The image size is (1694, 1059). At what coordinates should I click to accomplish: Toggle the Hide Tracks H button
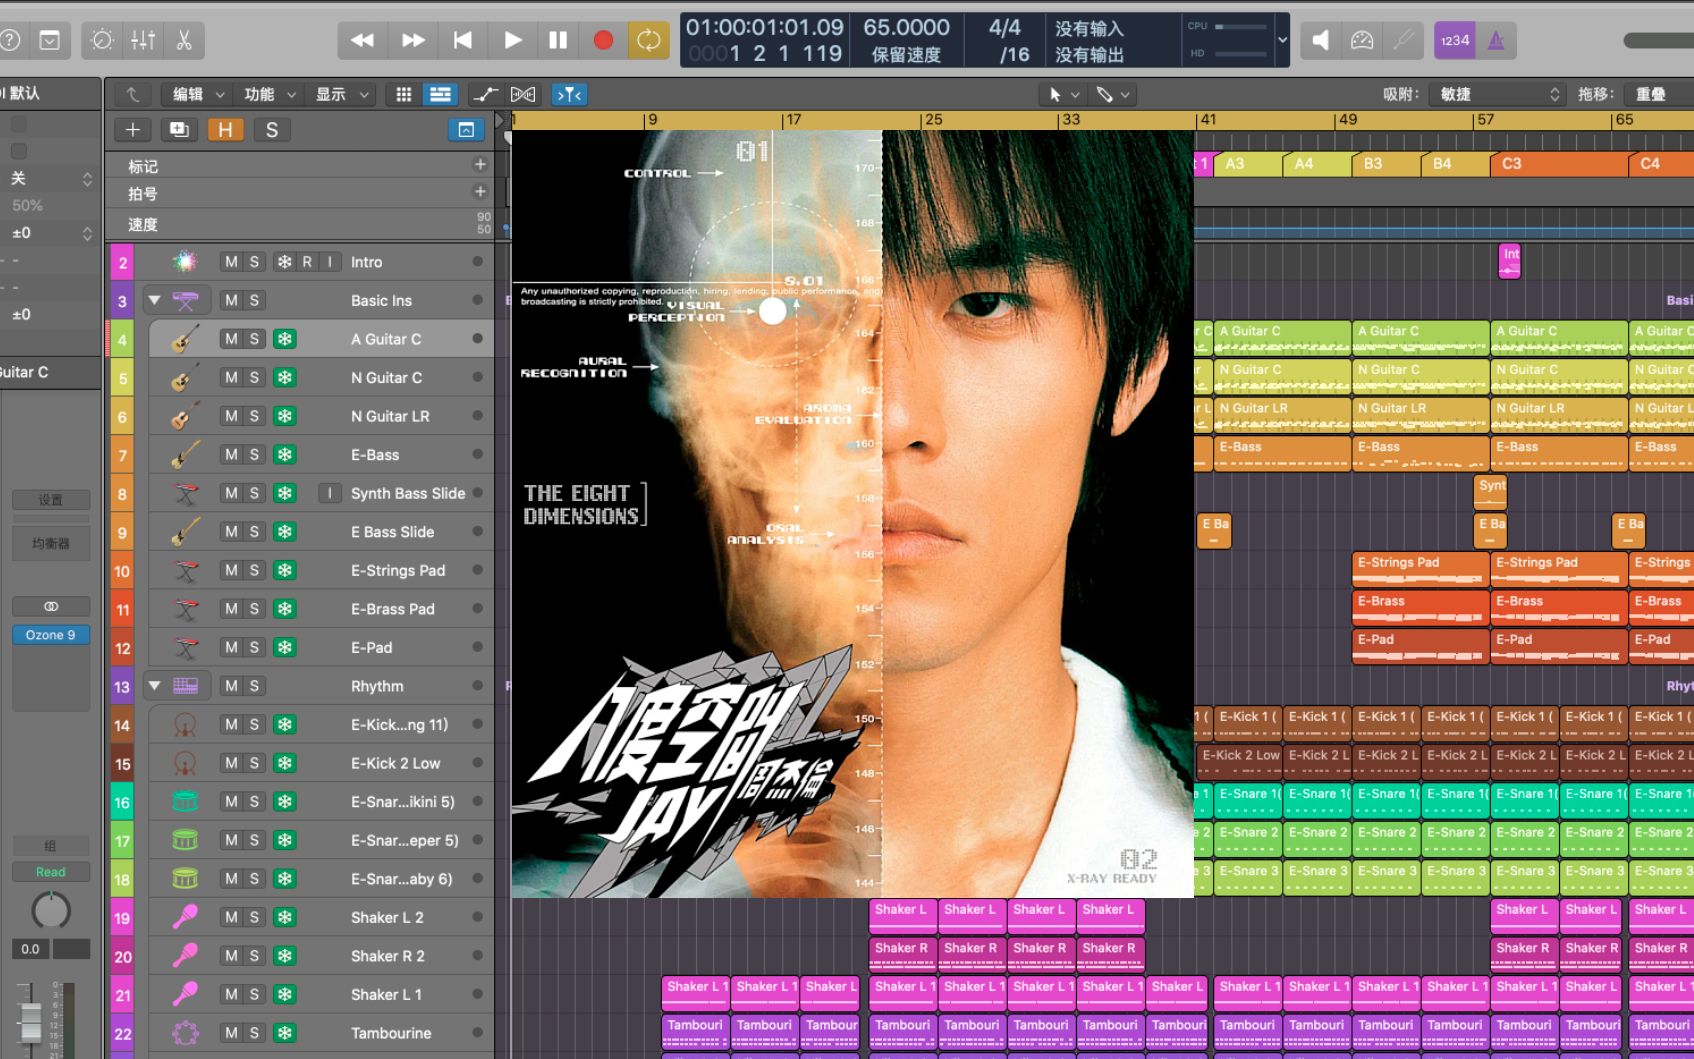point(225,130)
